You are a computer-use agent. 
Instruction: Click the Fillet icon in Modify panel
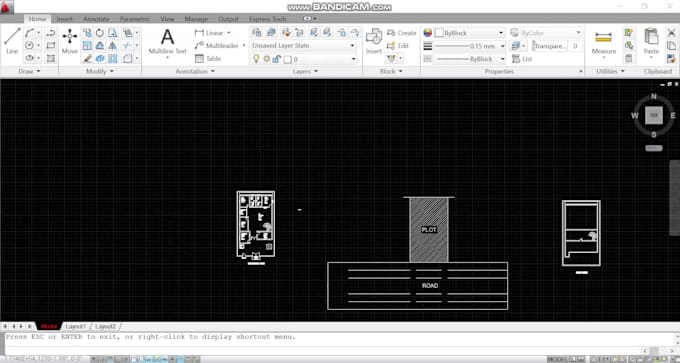[127, 58]
